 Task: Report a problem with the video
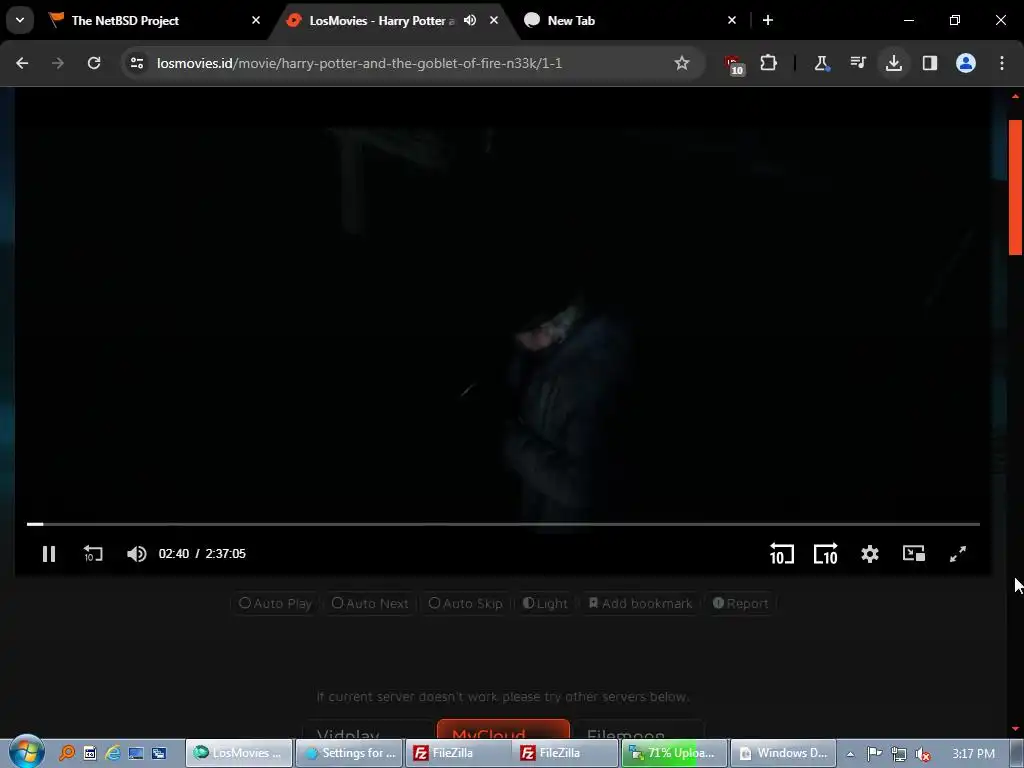[x=740, y=603]
